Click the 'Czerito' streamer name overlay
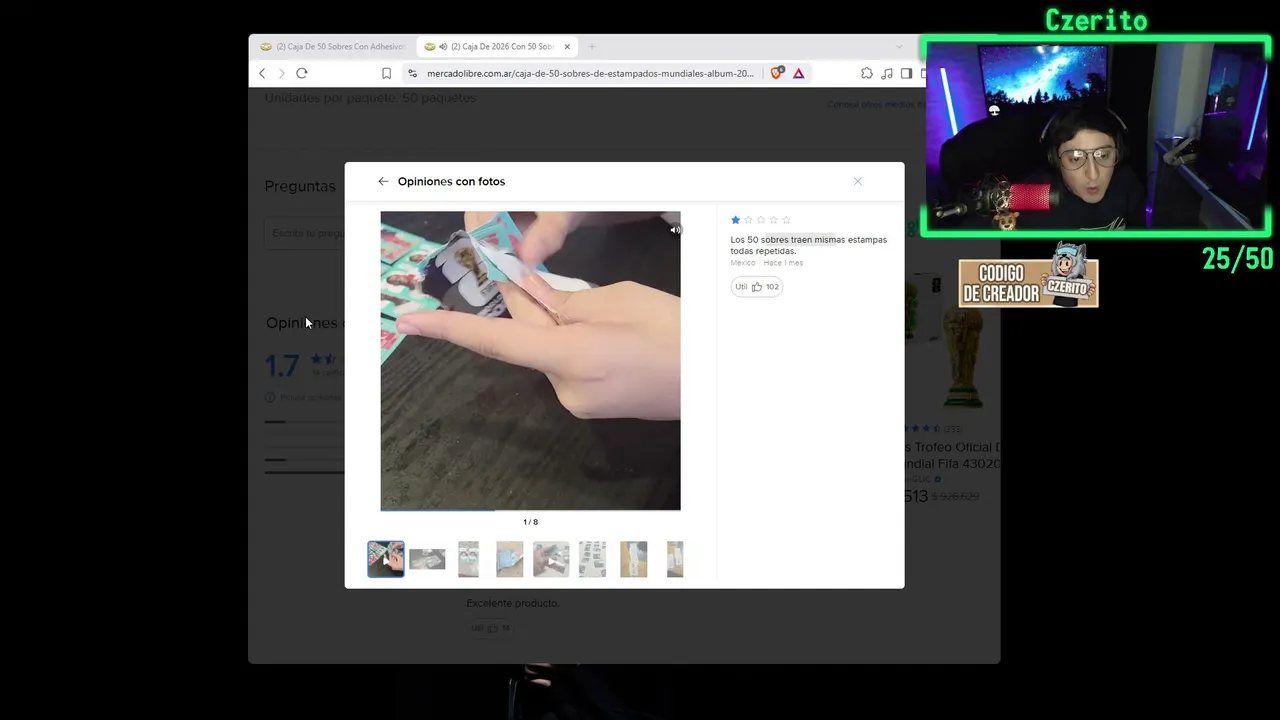The width and height of the screenshot is (1280, 720). tap(1096, 20)
